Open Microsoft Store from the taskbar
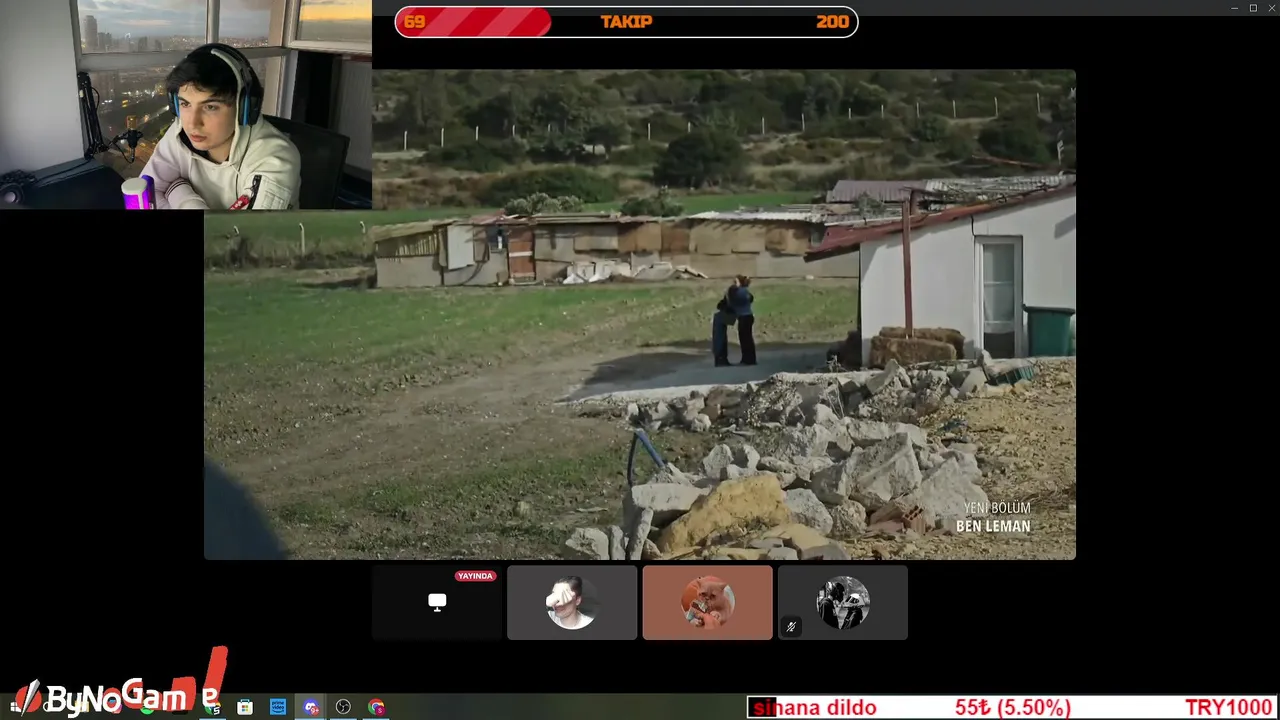Image resolution: width=1280 pixels, height=720 pixels. click(245, 707)
